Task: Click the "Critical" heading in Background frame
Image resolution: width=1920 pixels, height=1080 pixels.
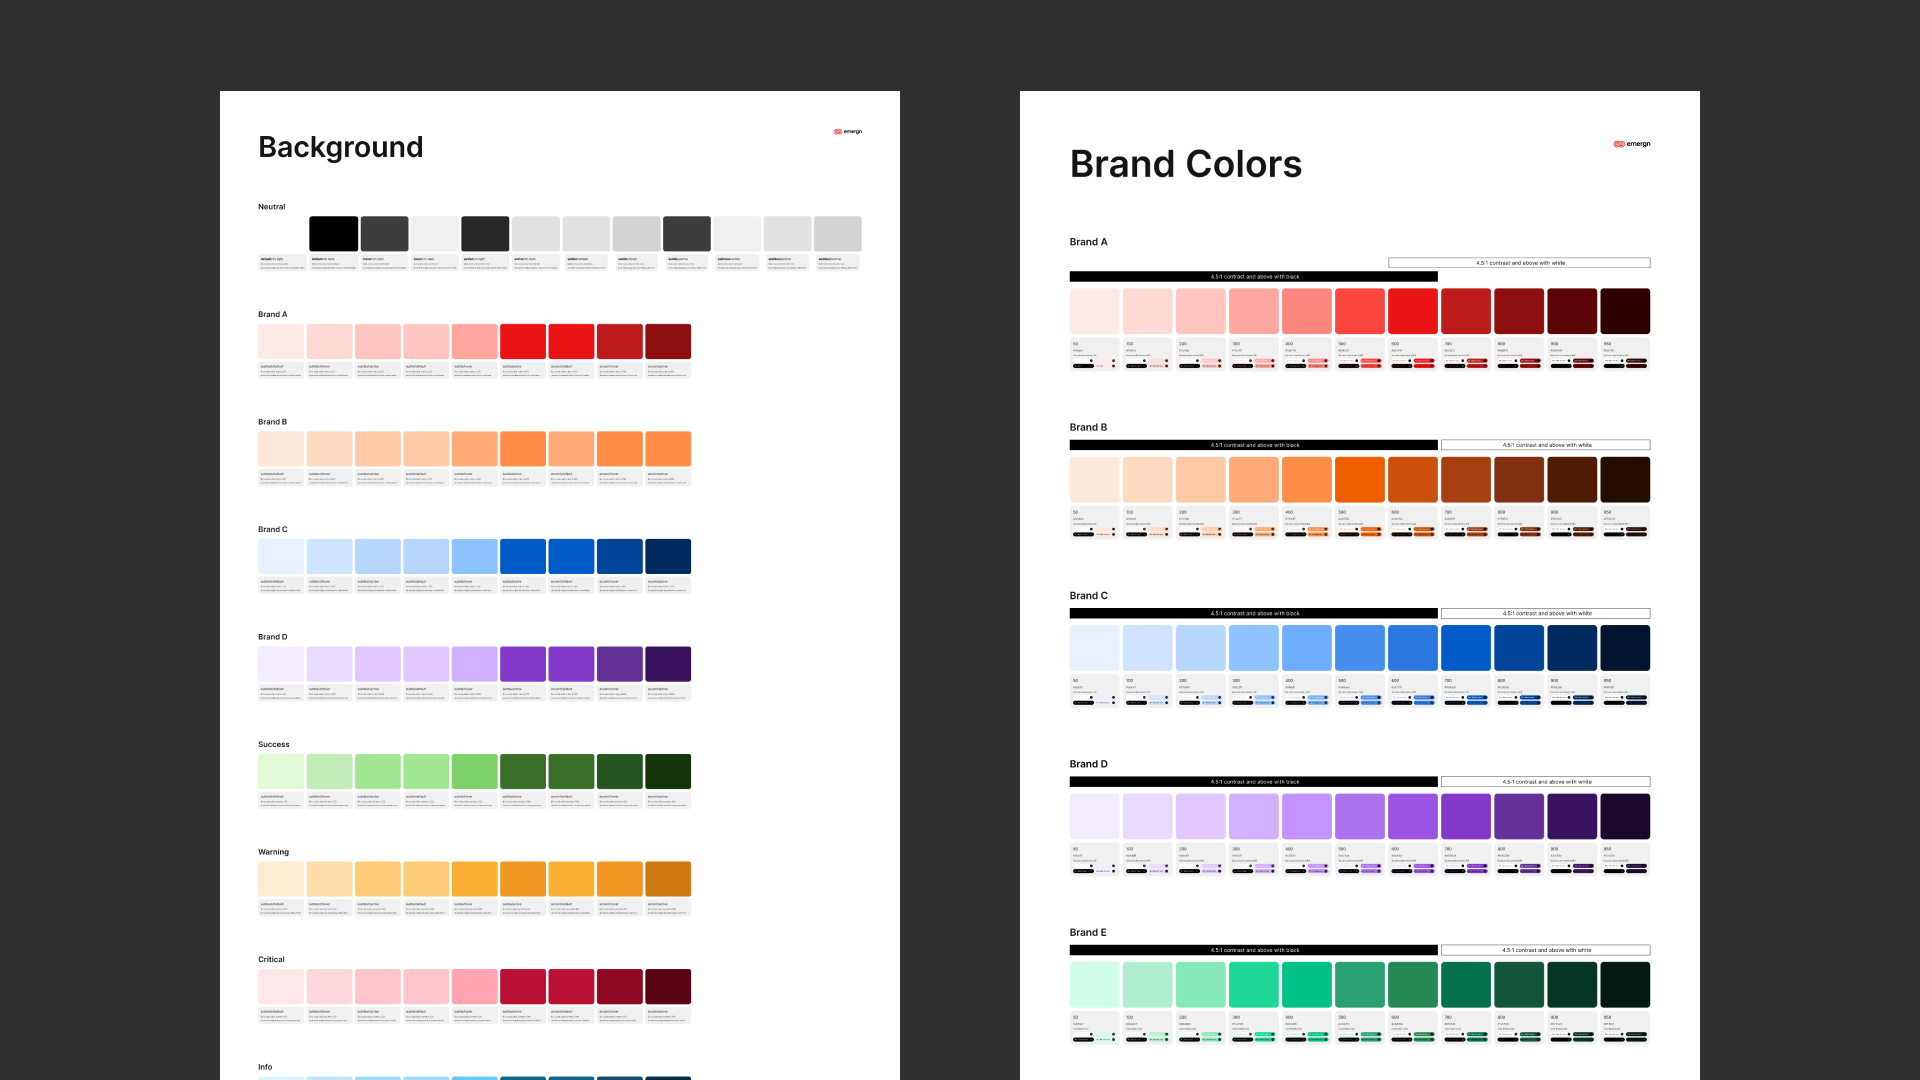Action: pyautogui.click(x=272, y=960)
